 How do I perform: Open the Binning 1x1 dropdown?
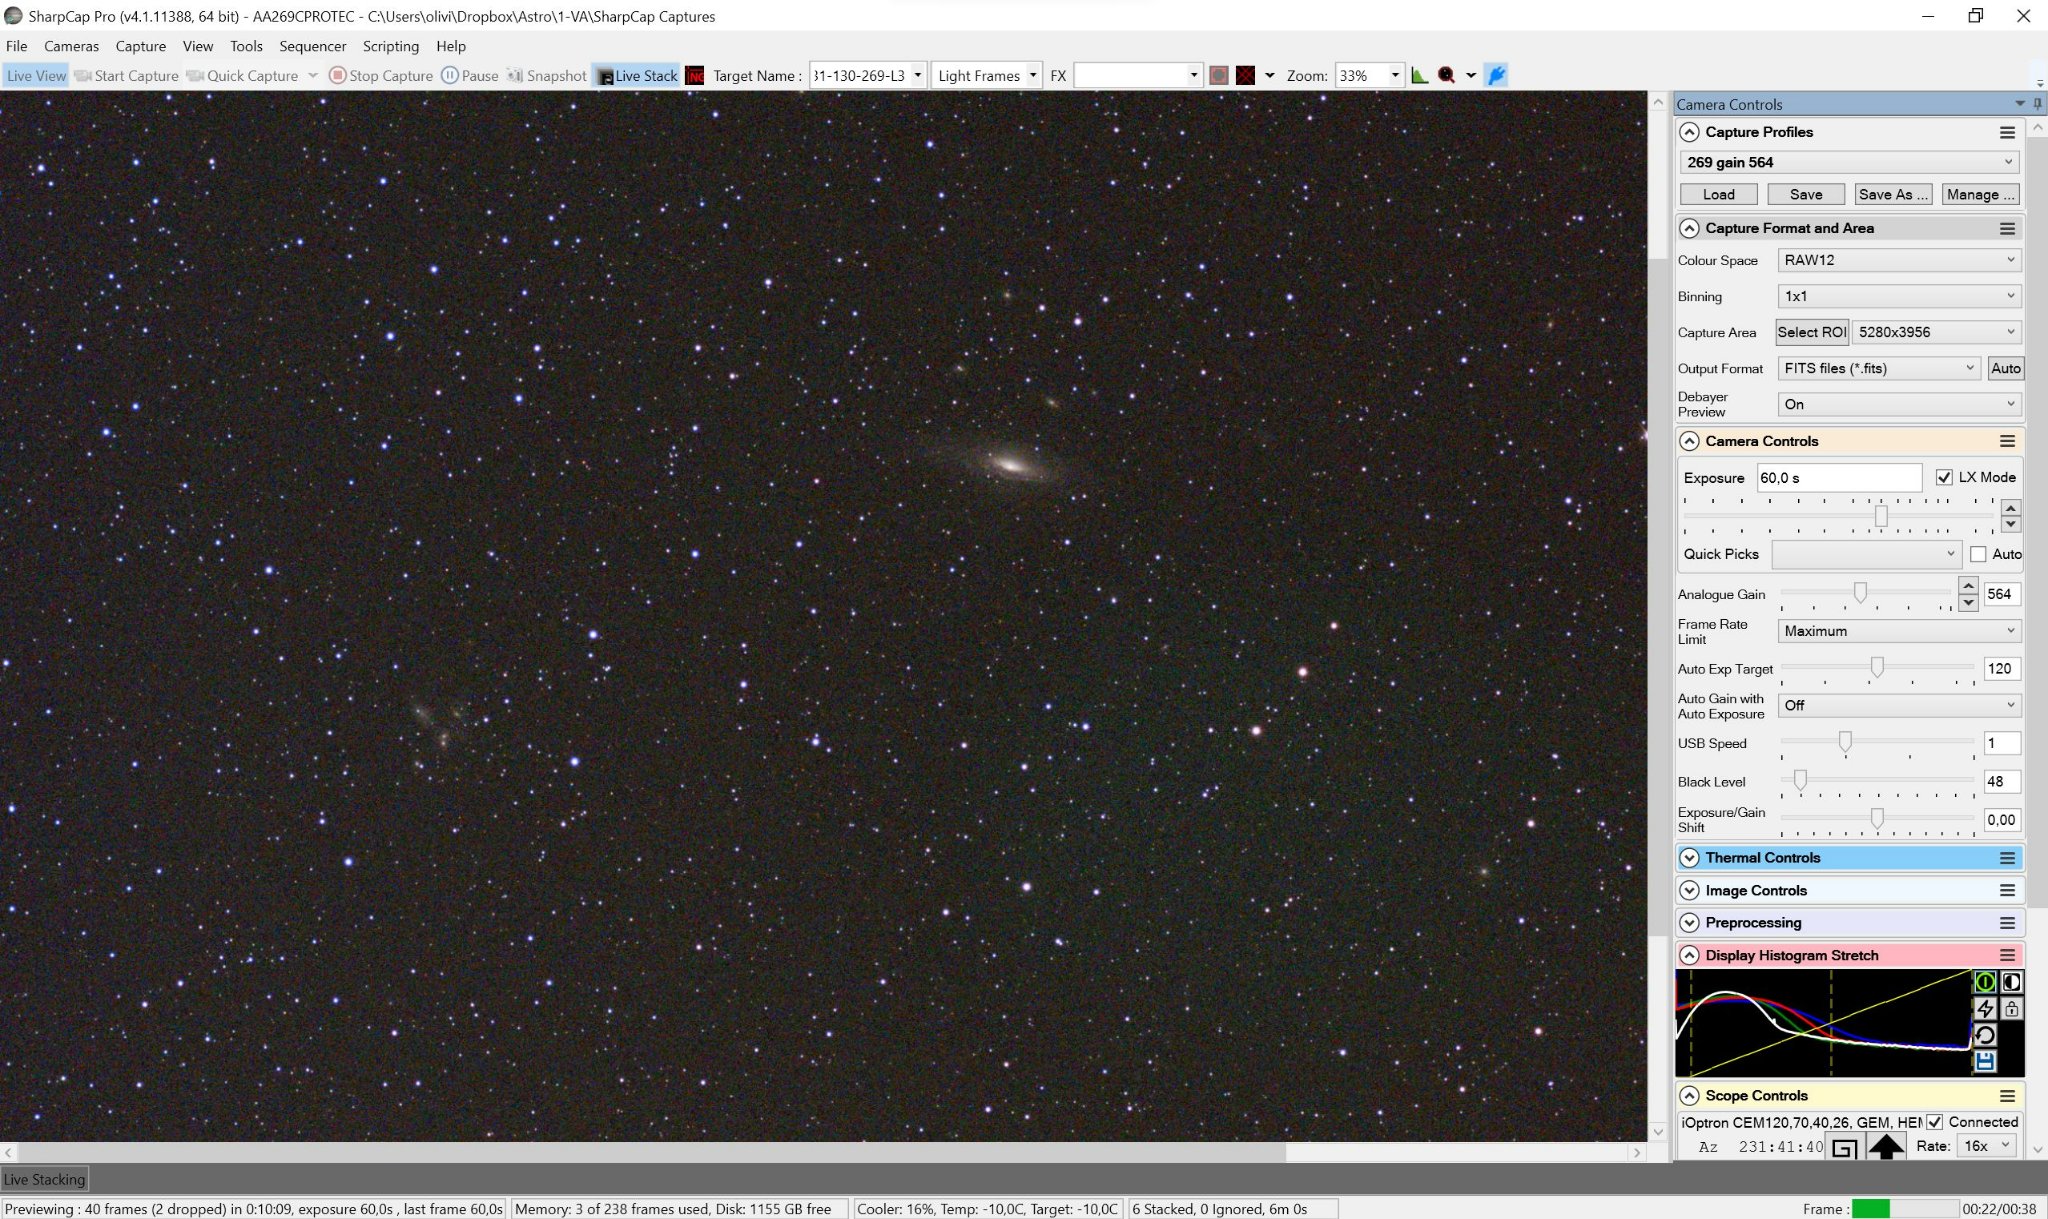click(1899, 296)
